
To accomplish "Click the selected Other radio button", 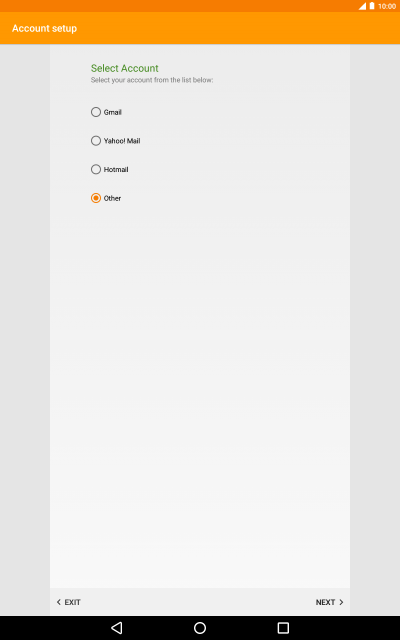I will click(x=96, y=198).
